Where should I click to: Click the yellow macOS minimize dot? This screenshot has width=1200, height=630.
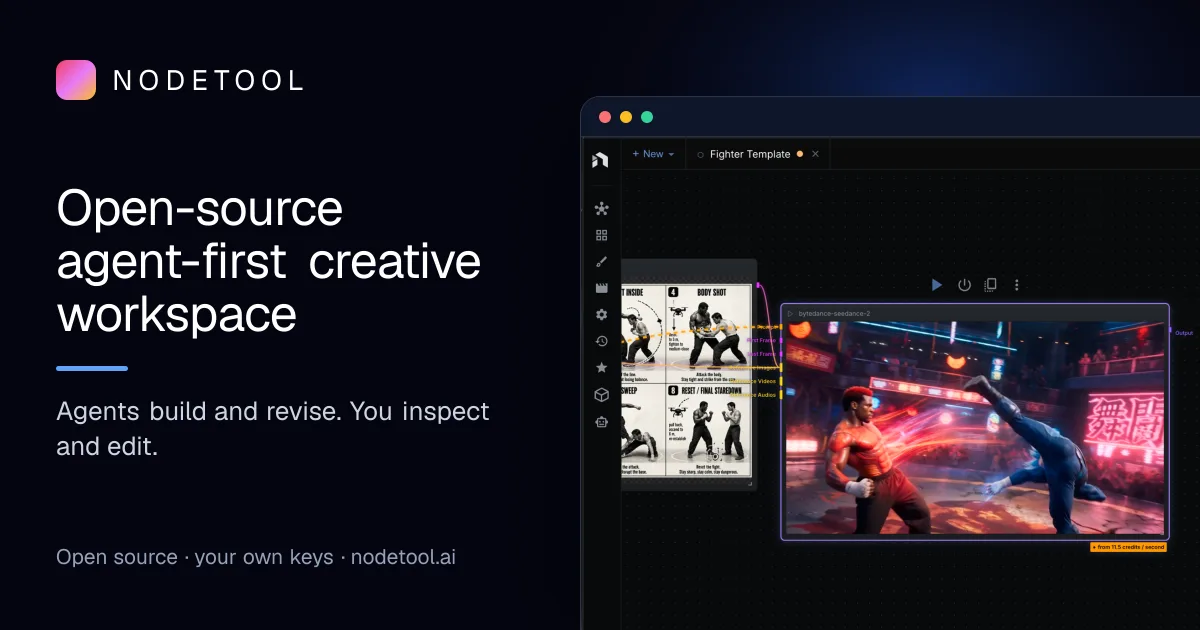[626, 117]
